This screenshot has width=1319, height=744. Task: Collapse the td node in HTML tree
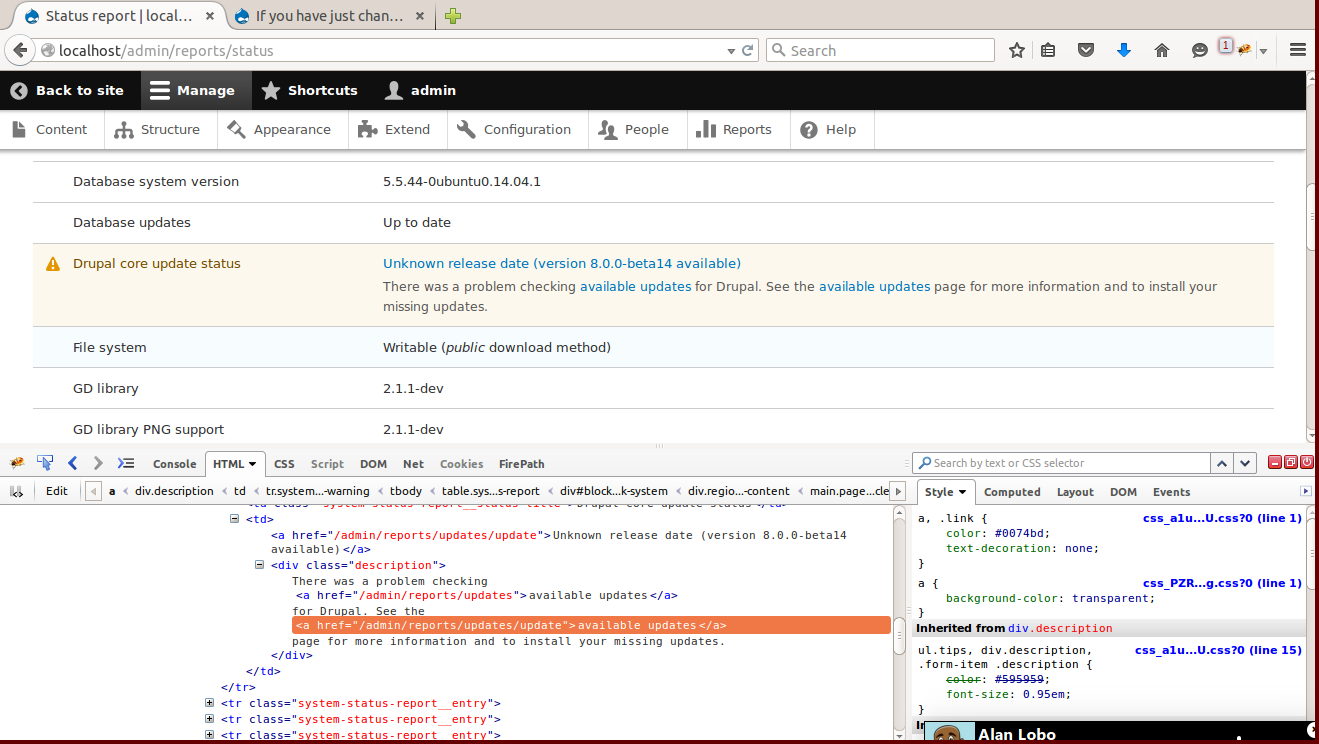[x=235, y=519]
